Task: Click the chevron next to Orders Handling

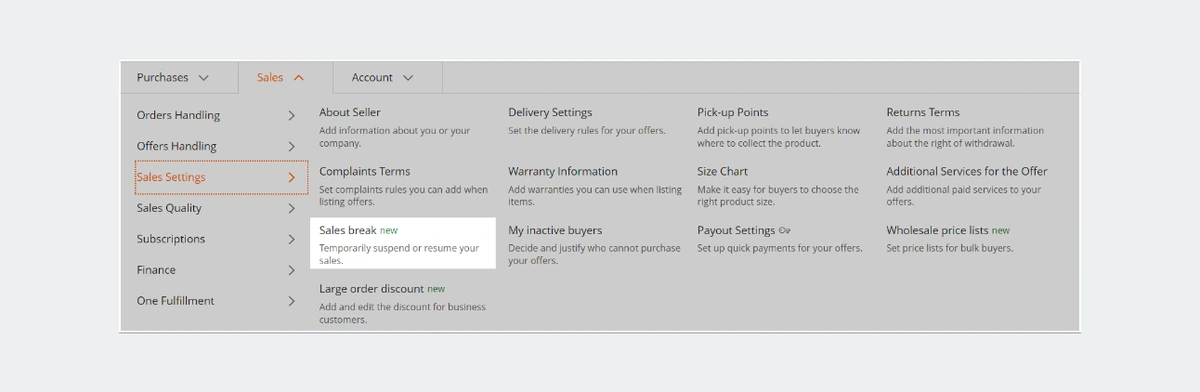Action: tap(291, 116)
